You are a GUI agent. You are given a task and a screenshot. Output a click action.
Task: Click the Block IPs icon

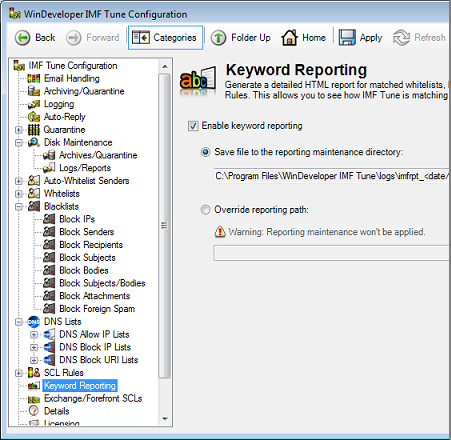49,219
